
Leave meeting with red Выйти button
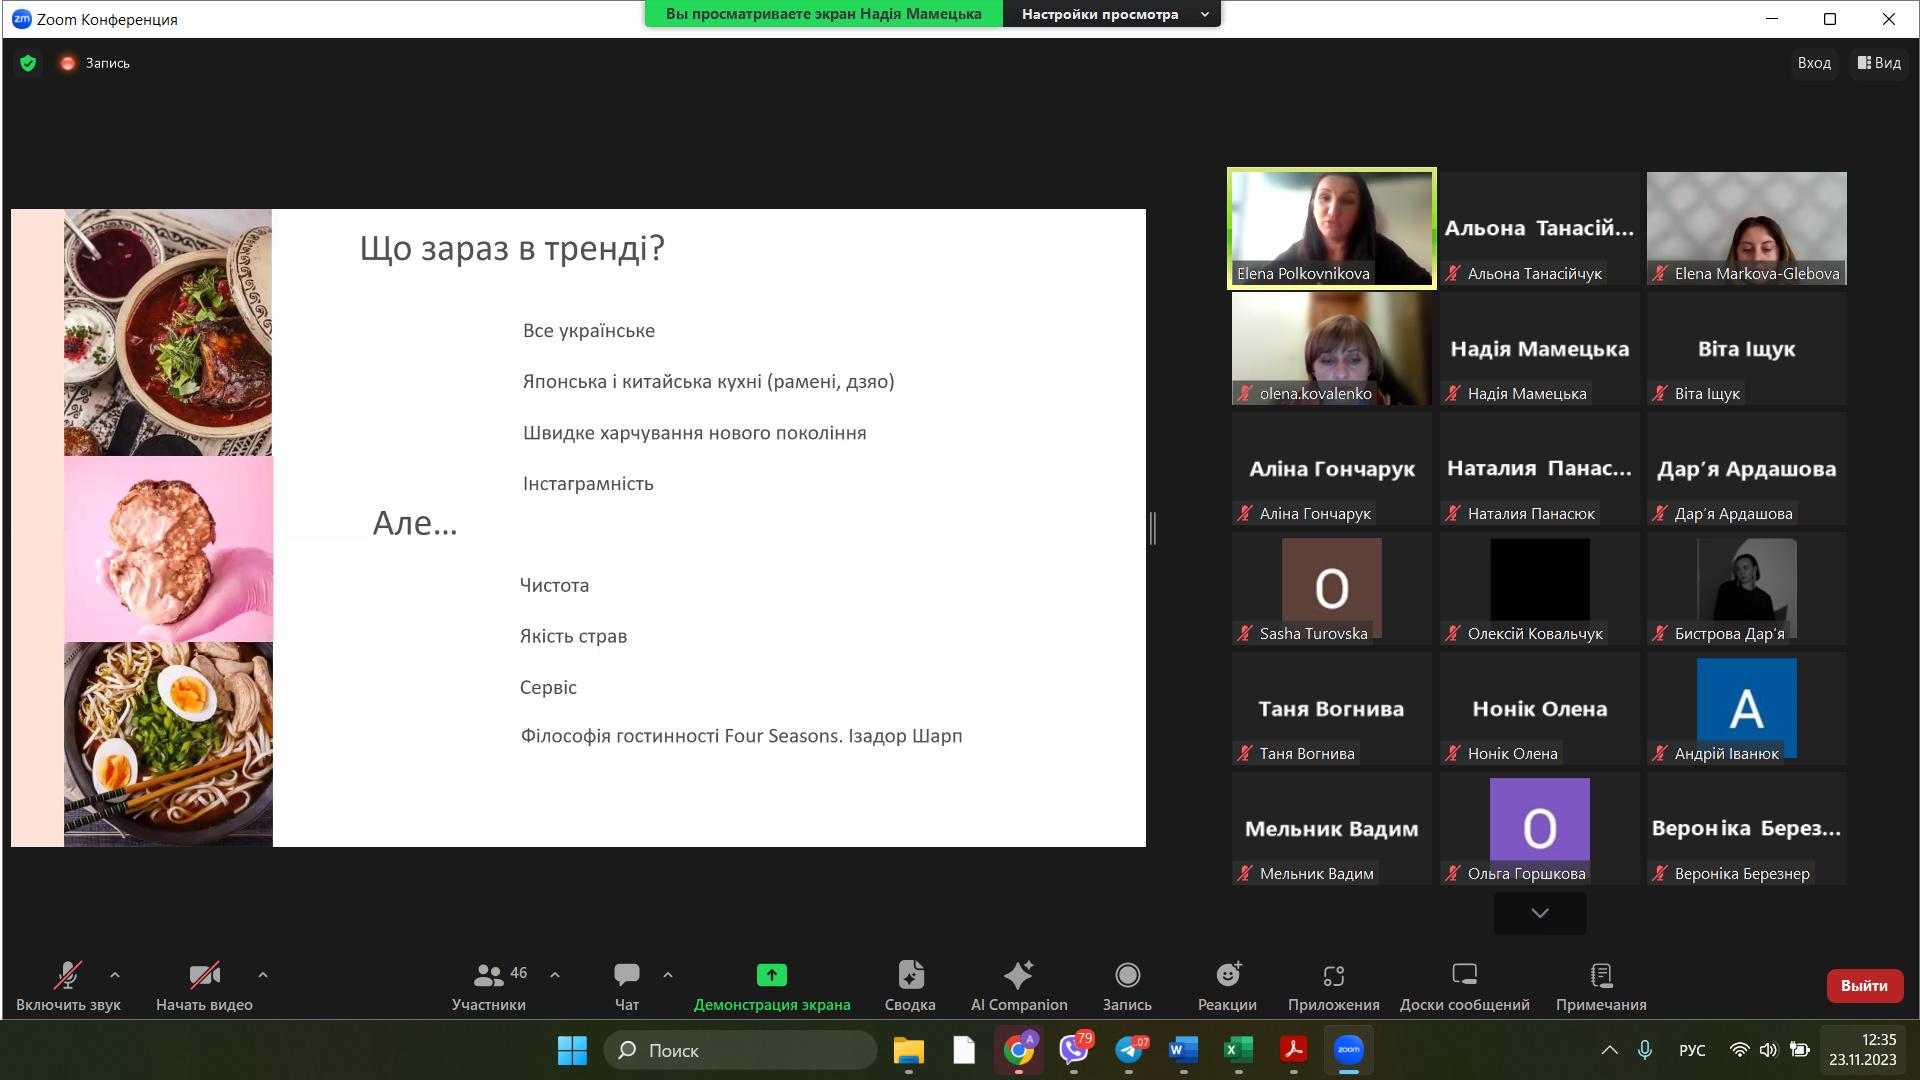tap(1863, 985)
